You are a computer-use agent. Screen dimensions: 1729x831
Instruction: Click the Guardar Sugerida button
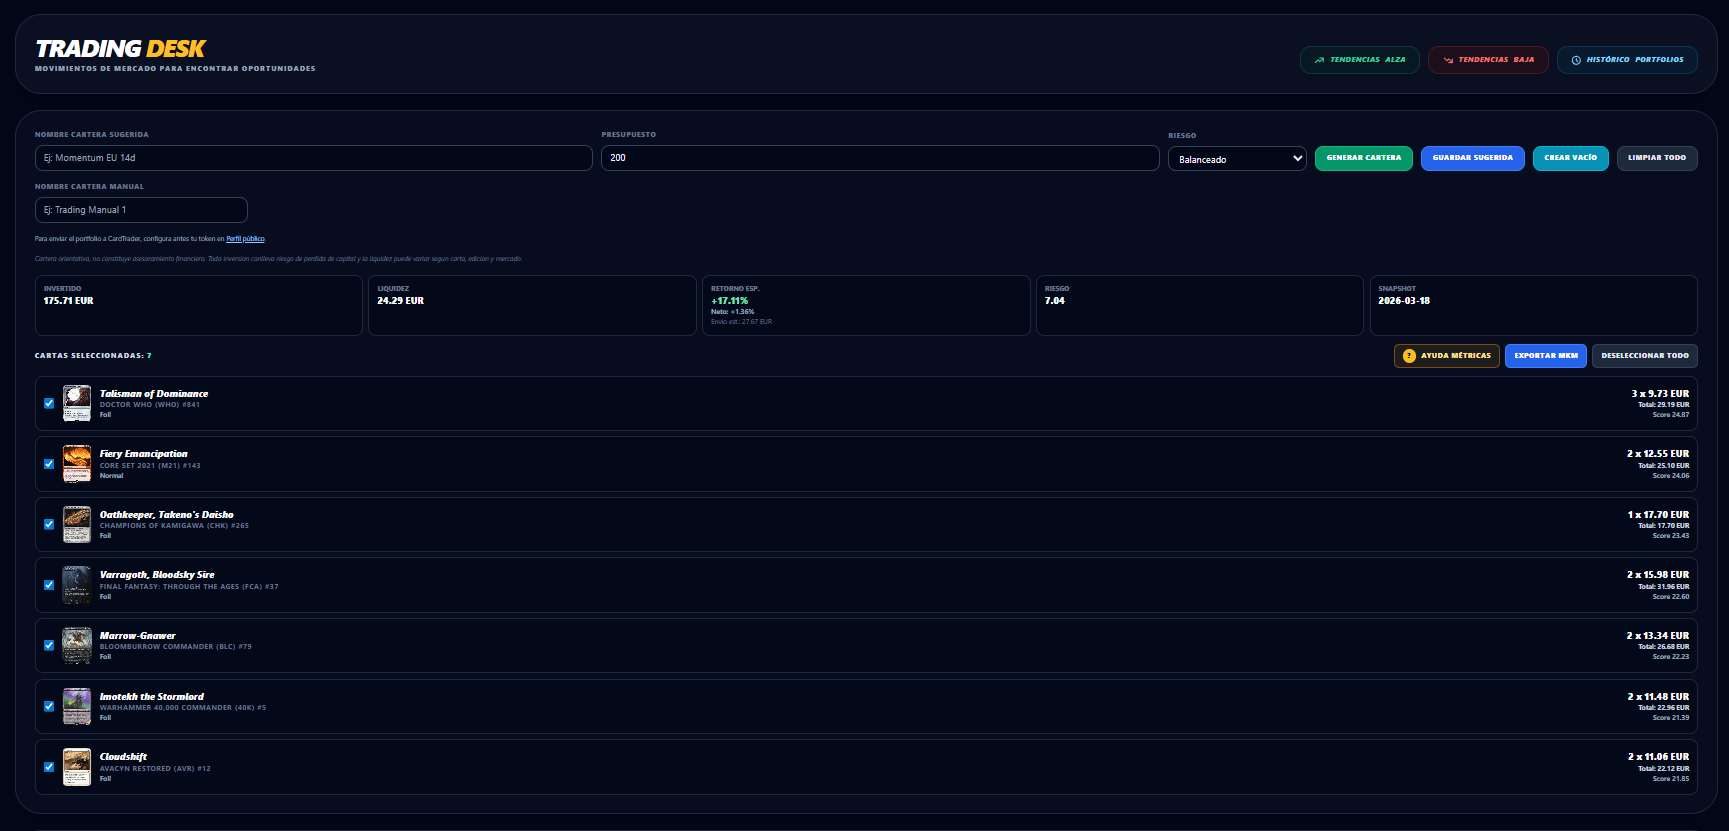[1472, 158]
